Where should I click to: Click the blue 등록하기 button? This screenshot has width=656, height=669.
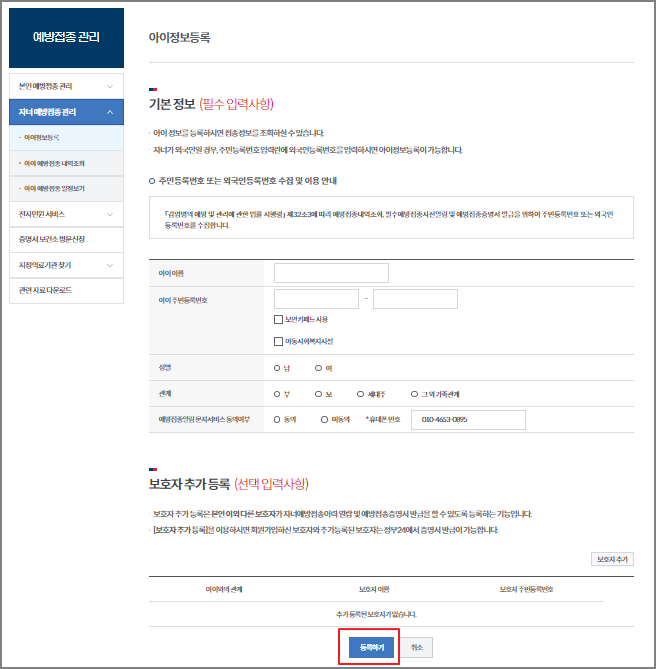pyautogui.click(x=371, y=648)
